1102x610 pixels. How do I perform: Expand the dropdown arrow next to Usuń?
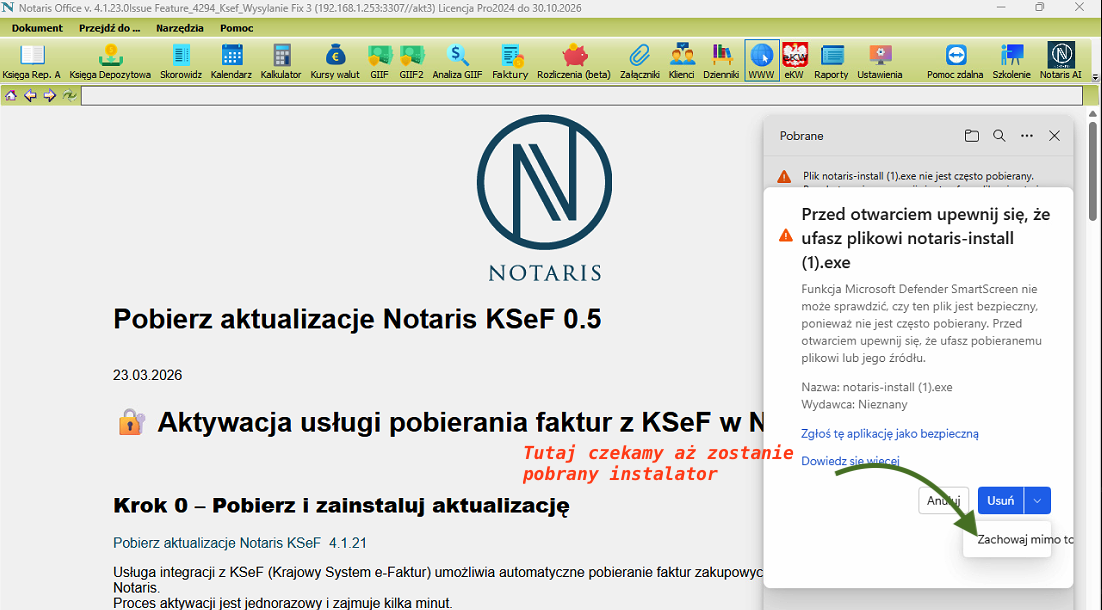pos(1038,501)
